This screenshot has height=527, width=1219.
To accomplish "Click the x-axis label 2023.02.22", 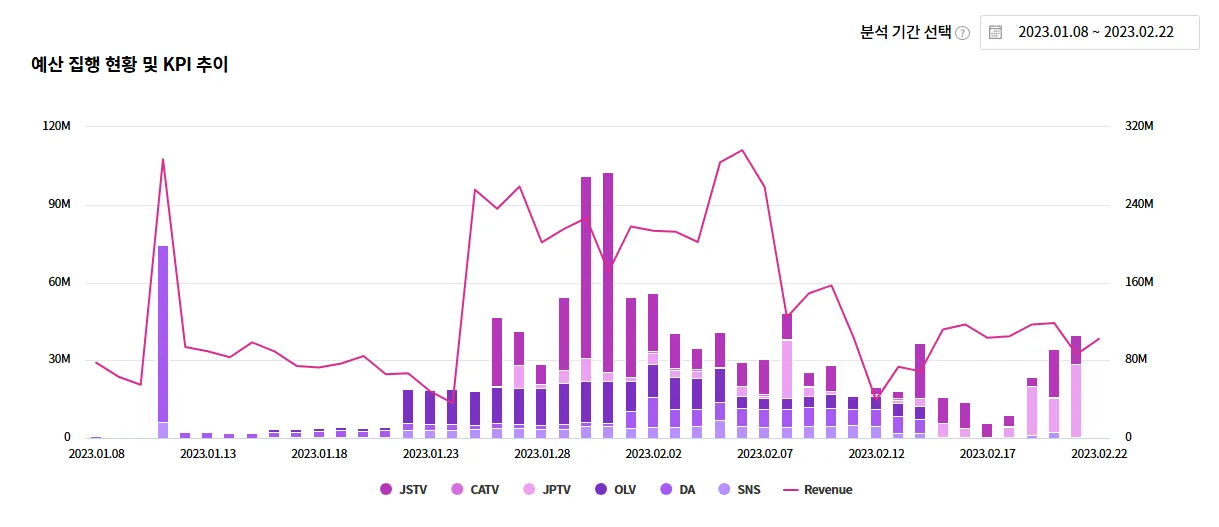I will pos(1100,453).
